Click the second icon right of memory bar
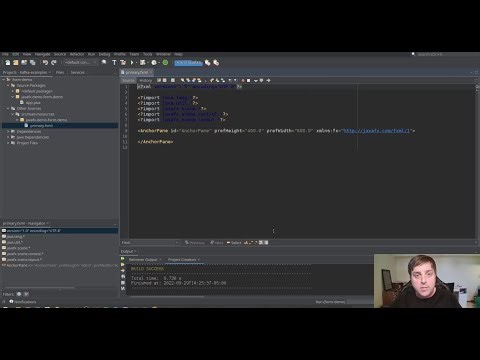The height and width of the screenshot is (360, 480). (216, 62)
